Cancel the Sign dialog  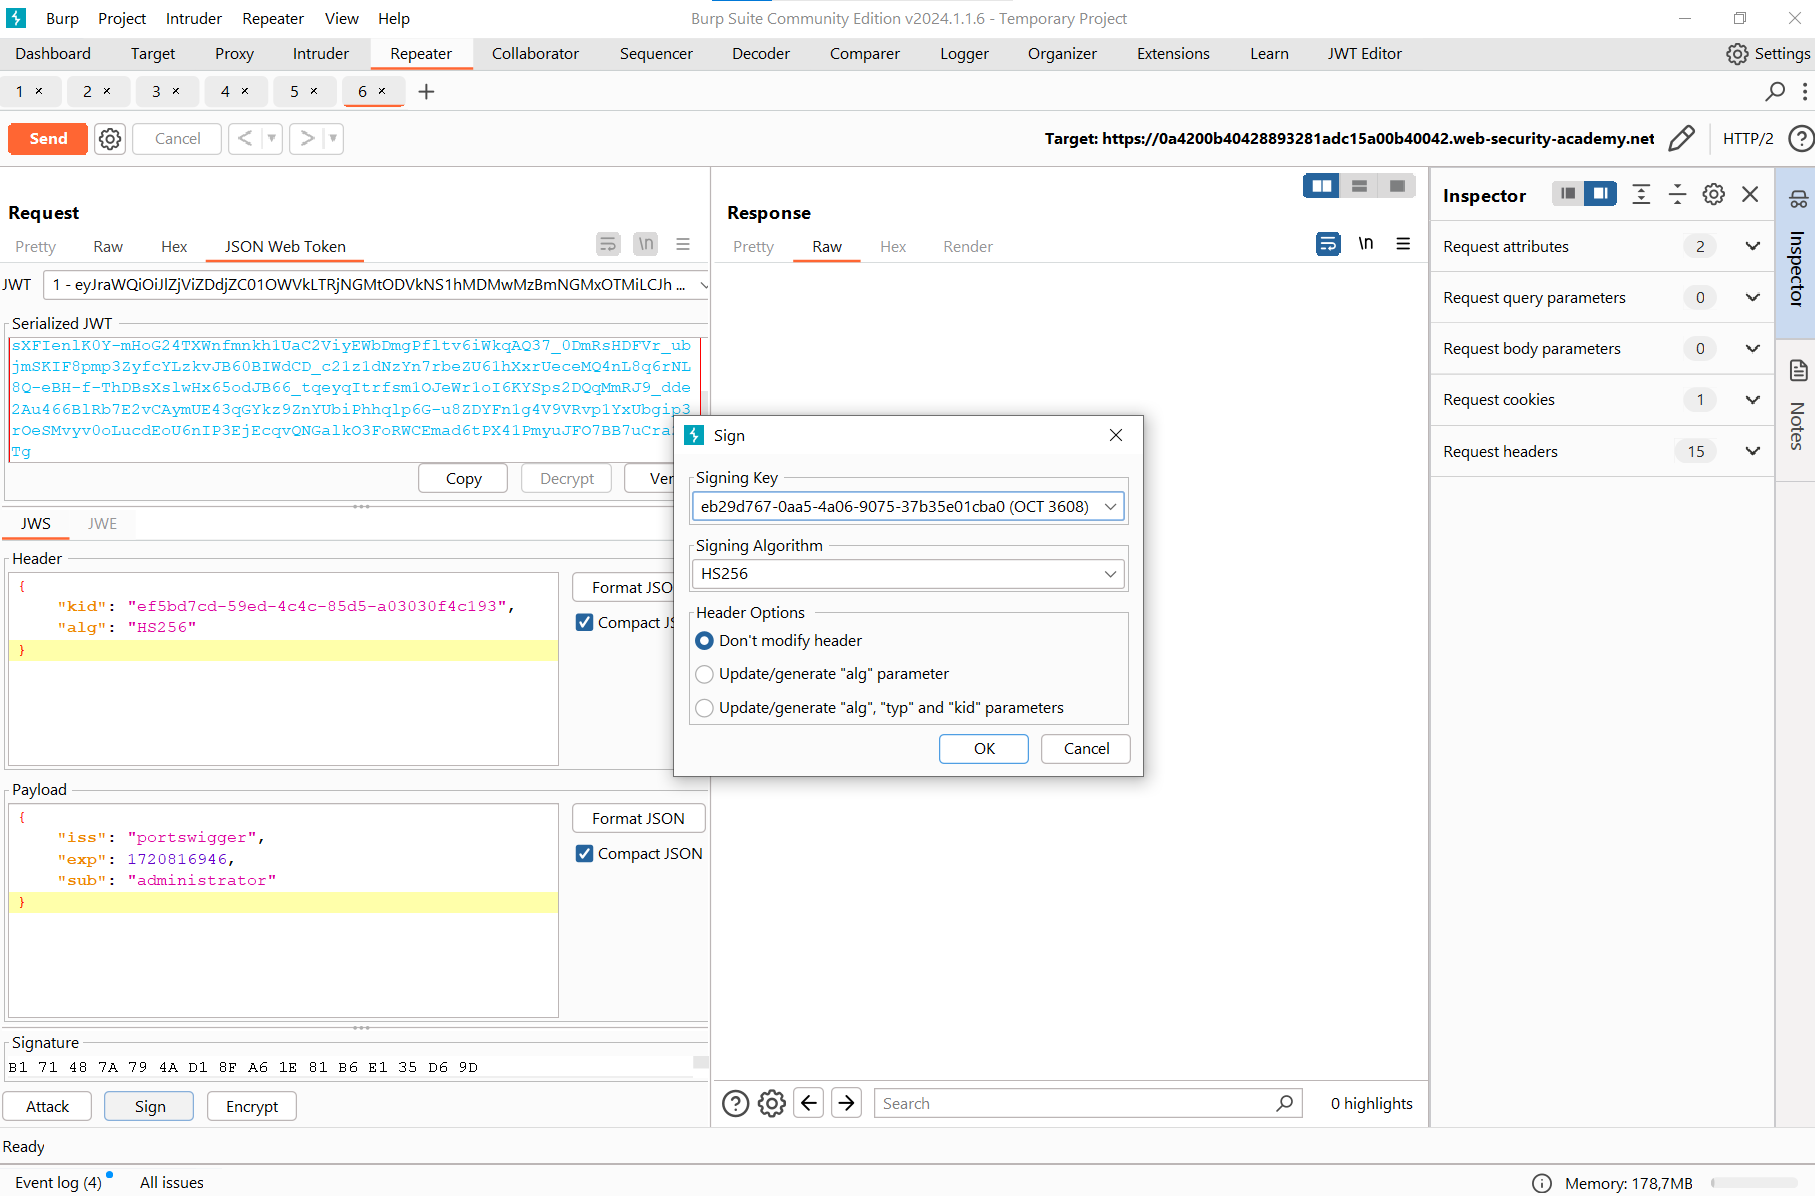[x=1086, y=749]
